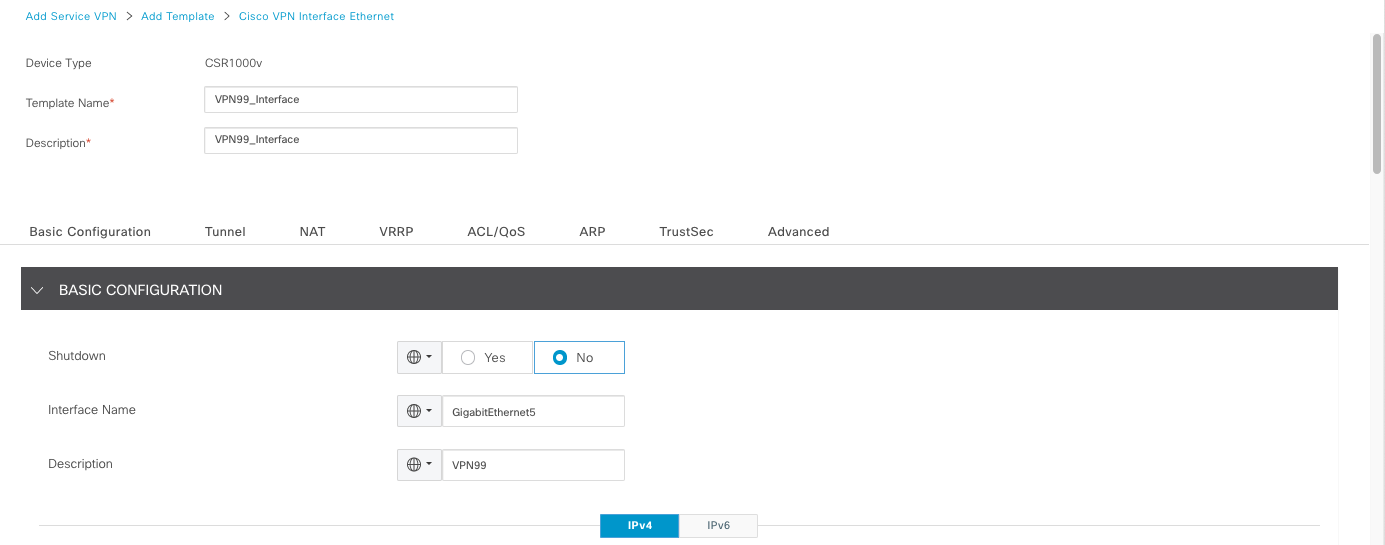The image size is (1385, 545).
Task: Click the Add Template breadcrumb link
Action: pyautogui.click(x=178, y=16)
